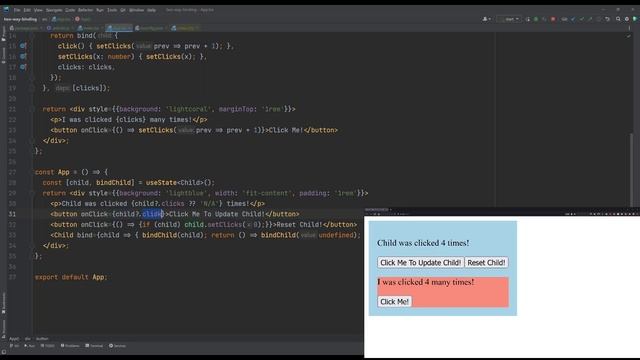Open the TODO tool window button
This screenshot has width=640, height=360.
[x=48, y=346]
